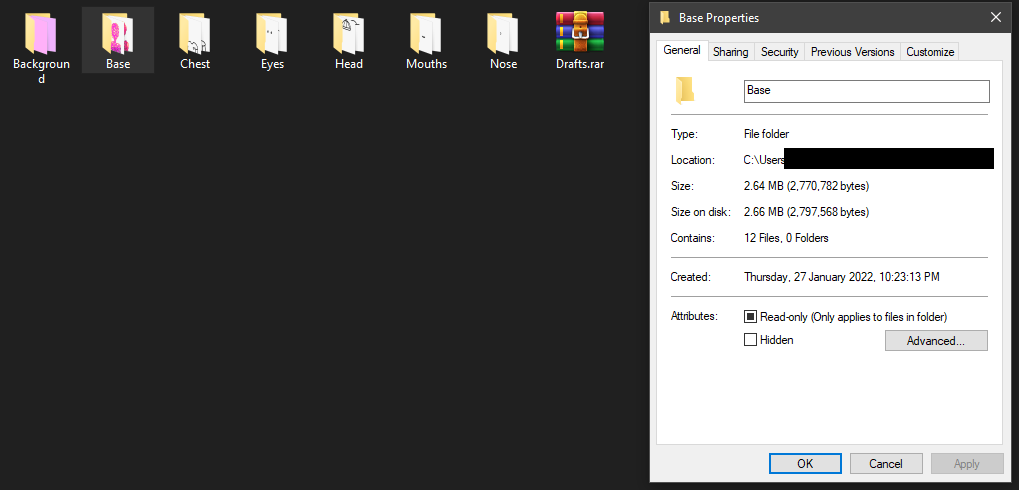Select the Drafts.rar archive icon
This screenshot has width=1019, height=490.
(x=580, y=31)
